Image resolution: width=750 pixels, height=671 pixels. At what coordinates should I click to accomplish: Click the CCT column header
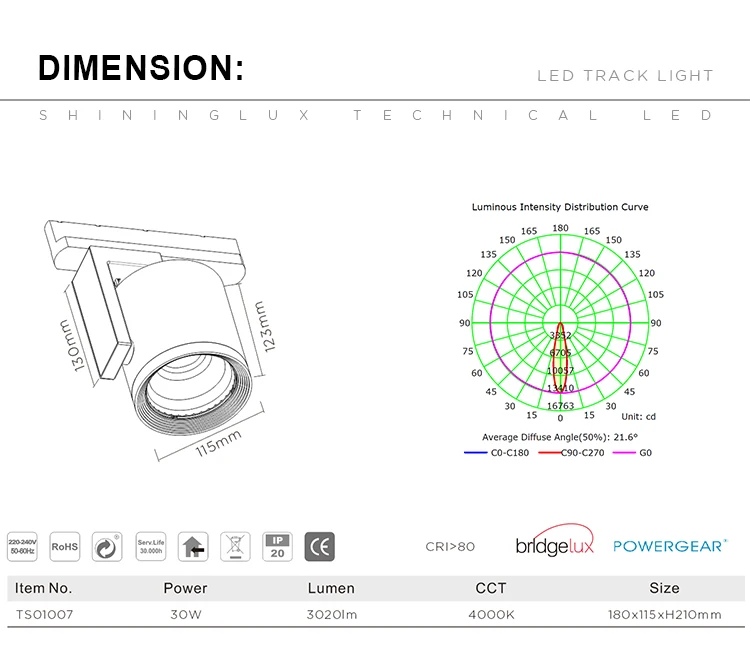491,588
